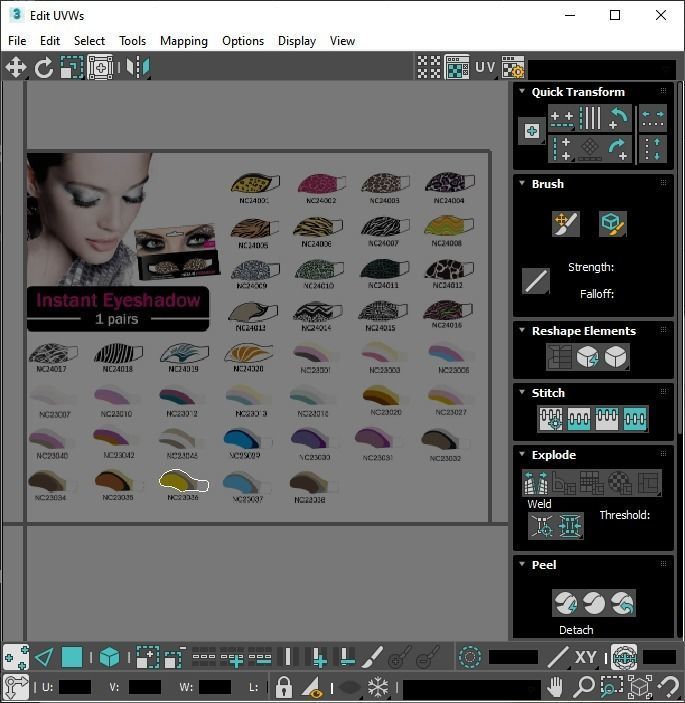Click Shrink UV selection icon
685x703 pixels.
point(175,658)
